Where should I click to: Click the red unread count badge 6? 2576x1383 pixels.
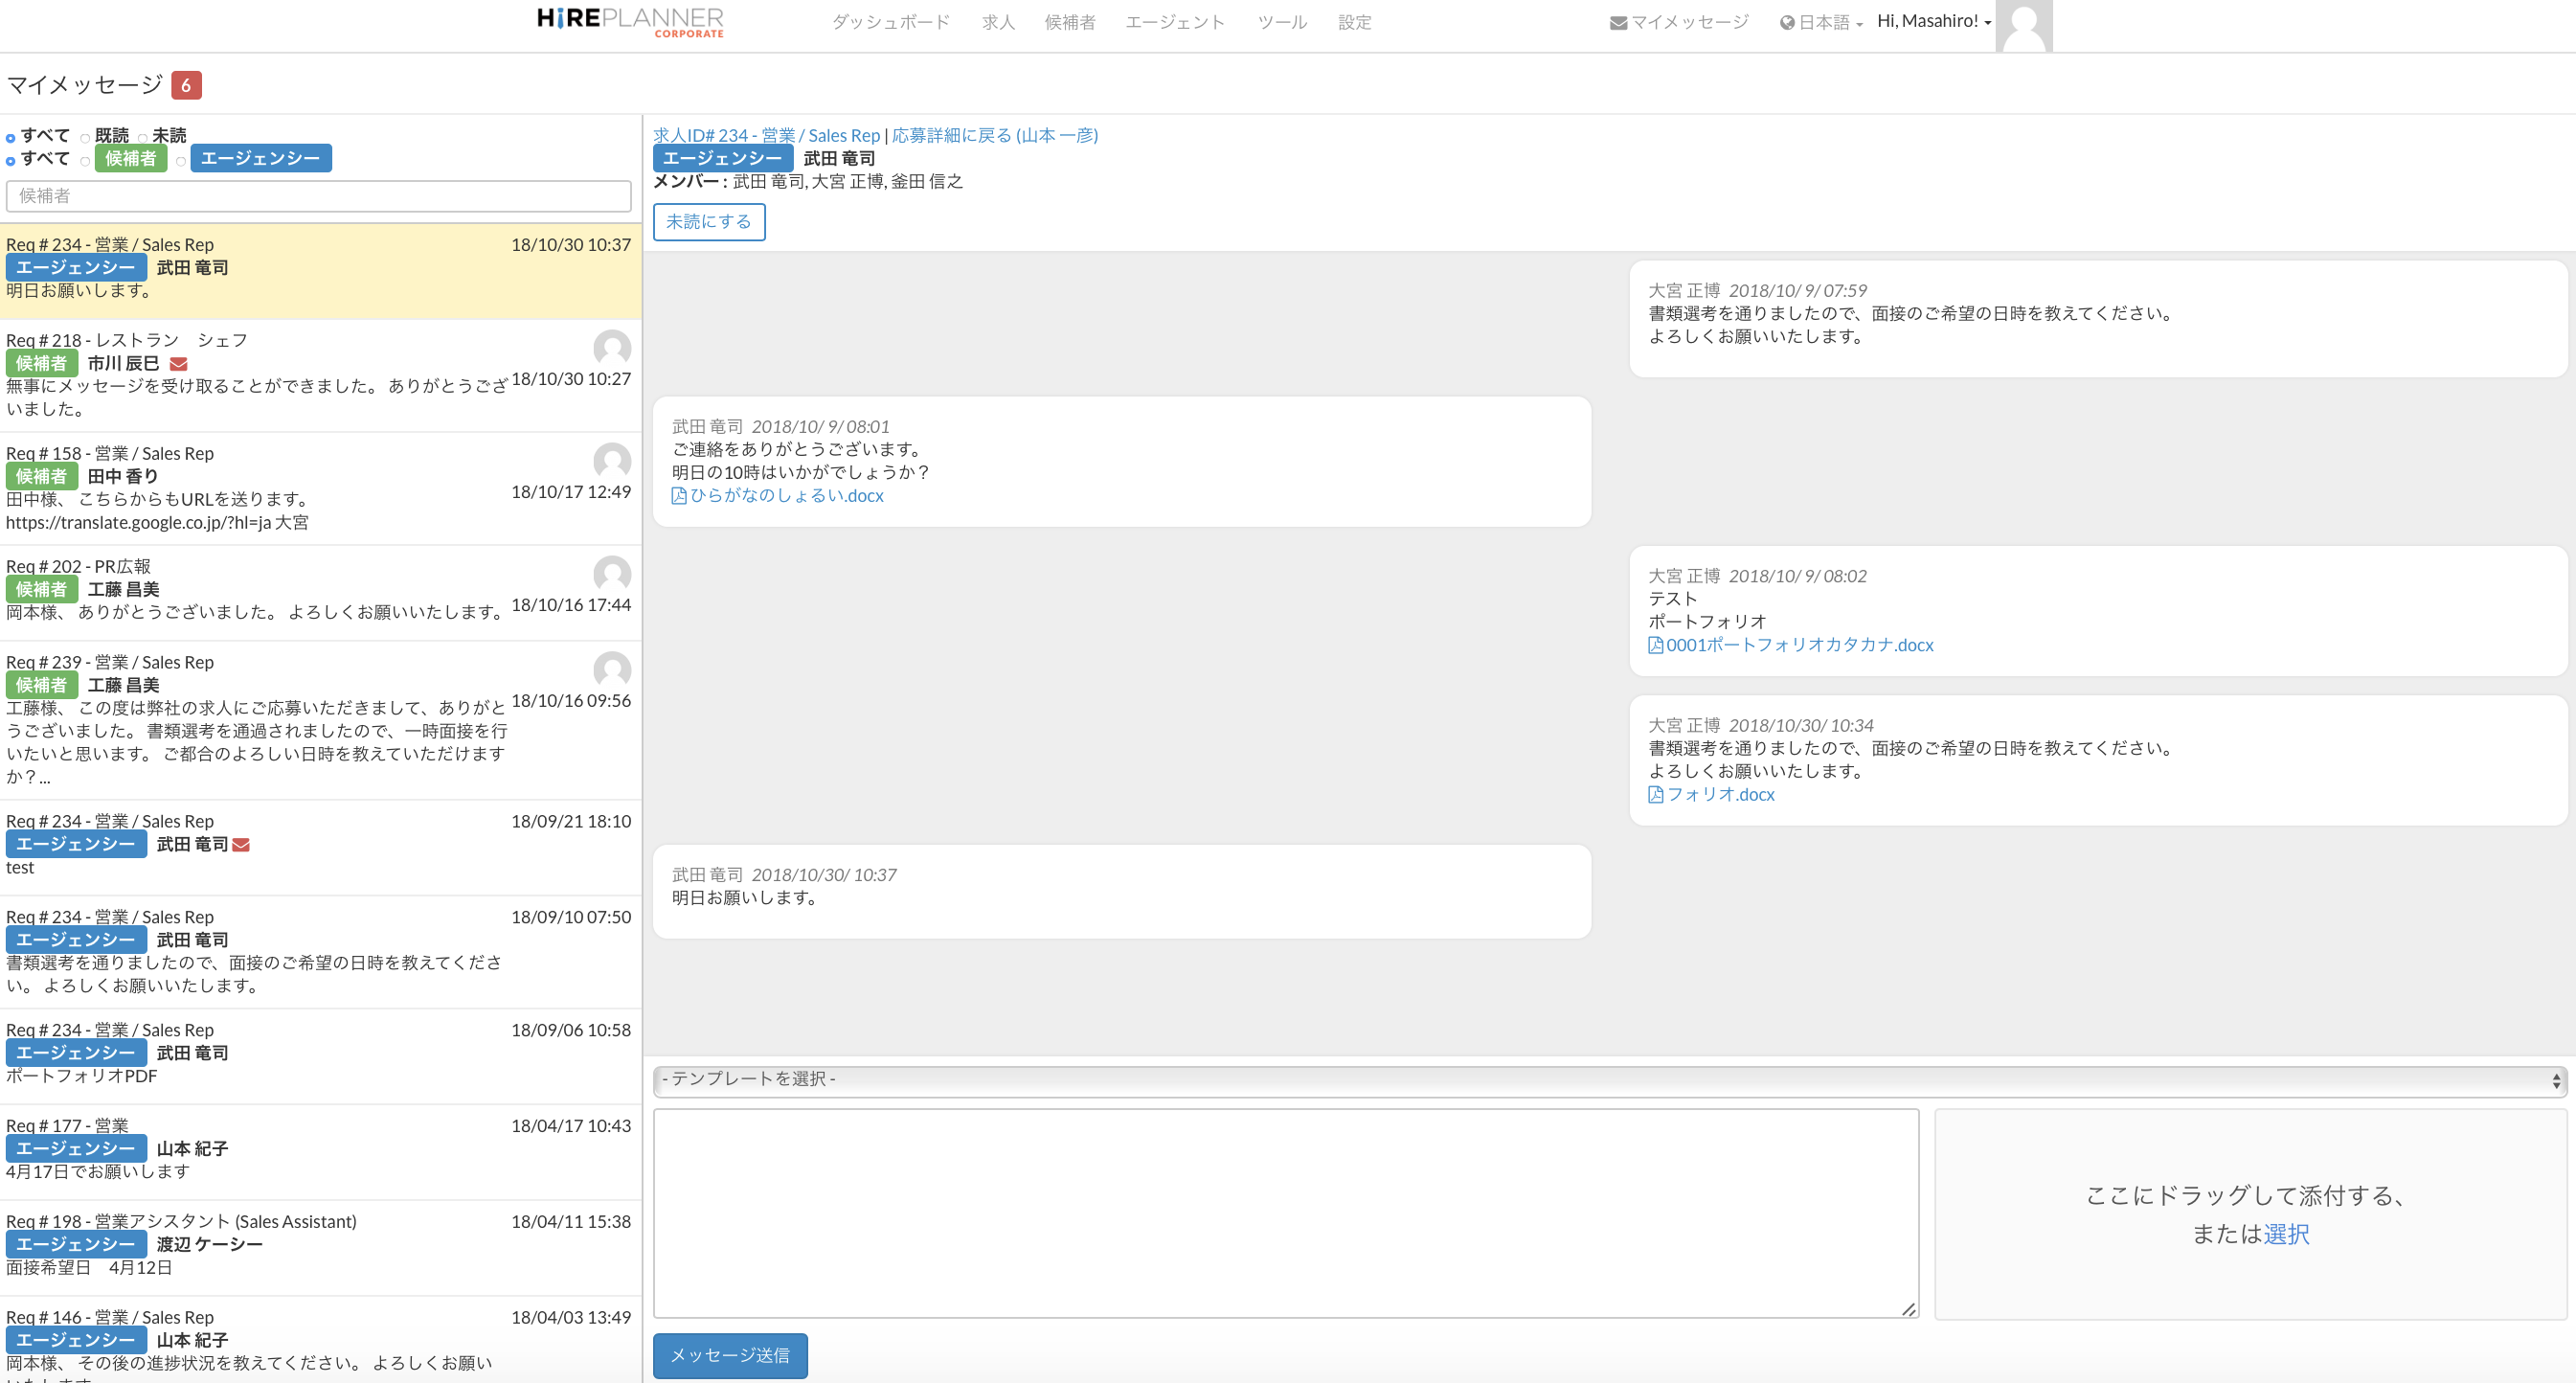click(186, 85)
